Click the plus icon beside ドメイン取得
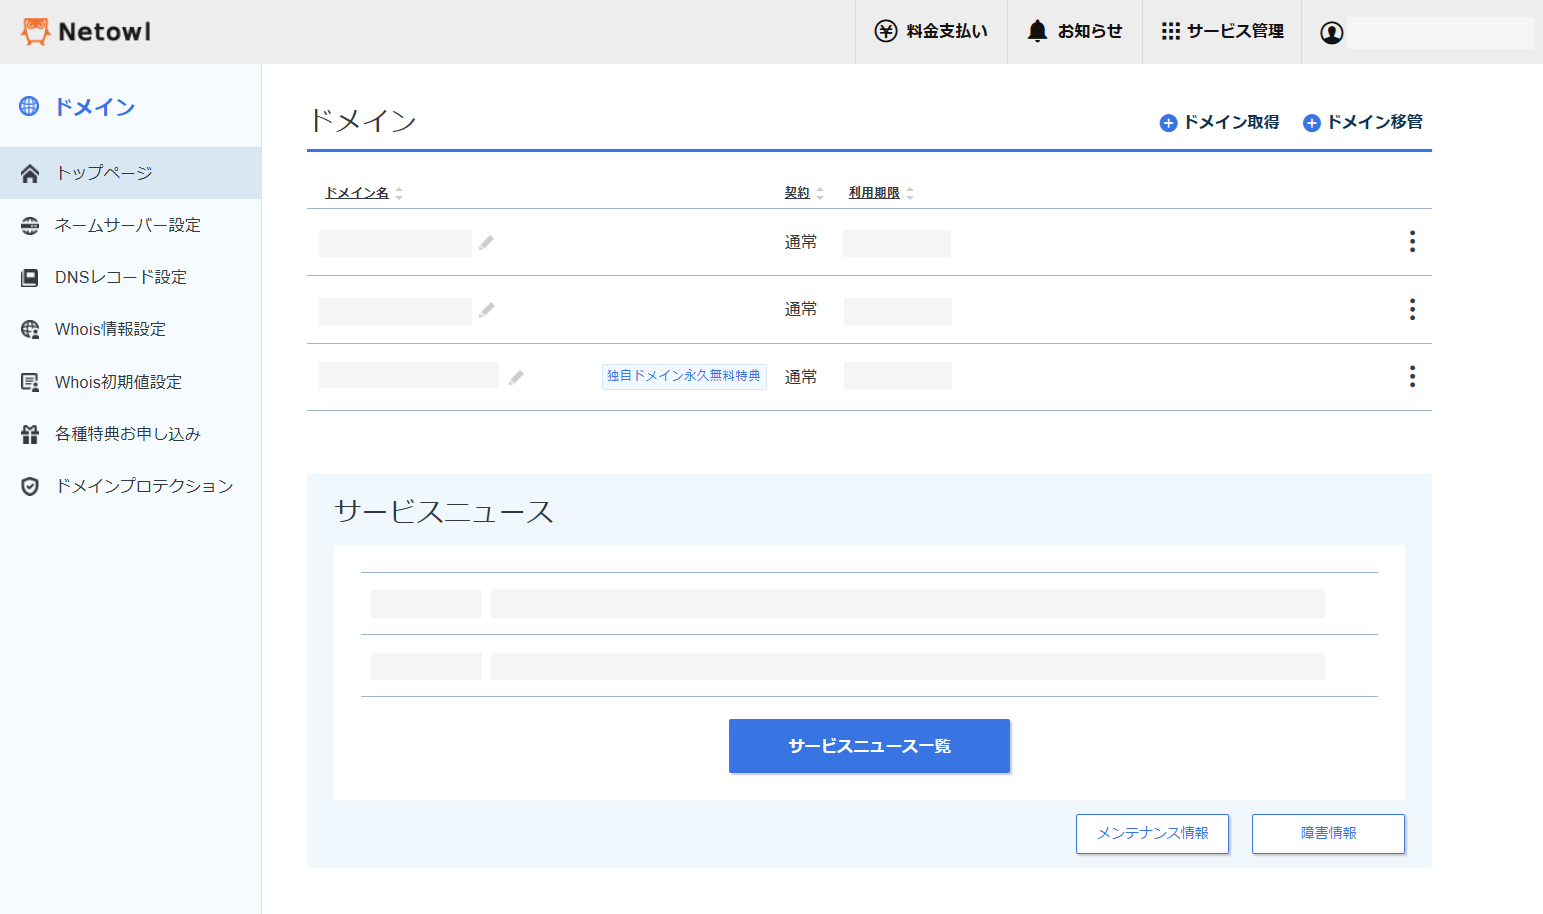 click(x=1168, y=123)
